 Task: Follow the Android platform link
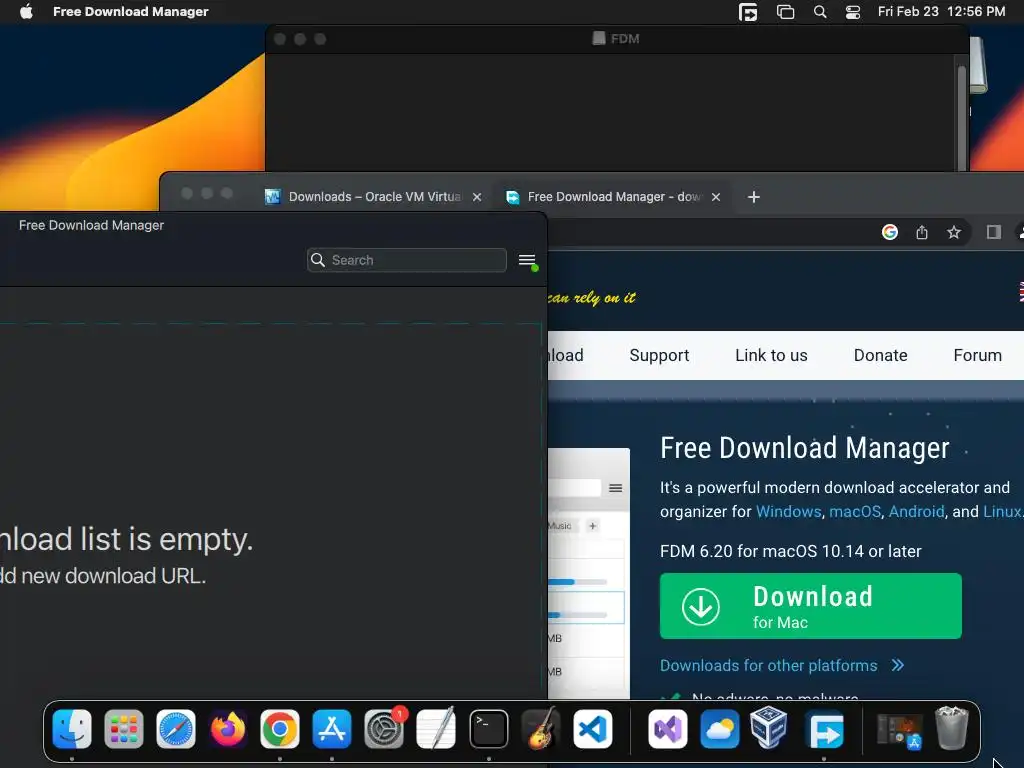(x=916, y=511)
